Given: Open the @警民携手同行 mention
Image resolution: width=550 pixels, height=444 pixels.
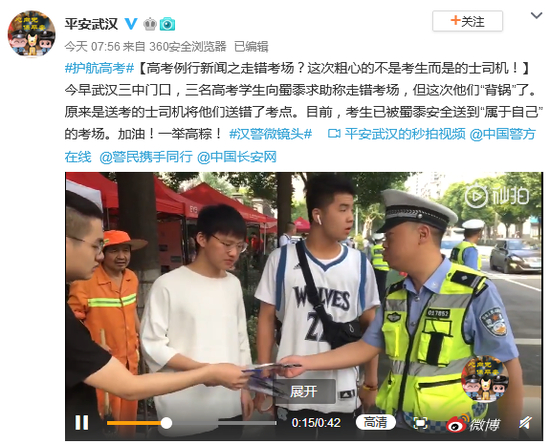Looking at the screenshot, I should [146, 156].
